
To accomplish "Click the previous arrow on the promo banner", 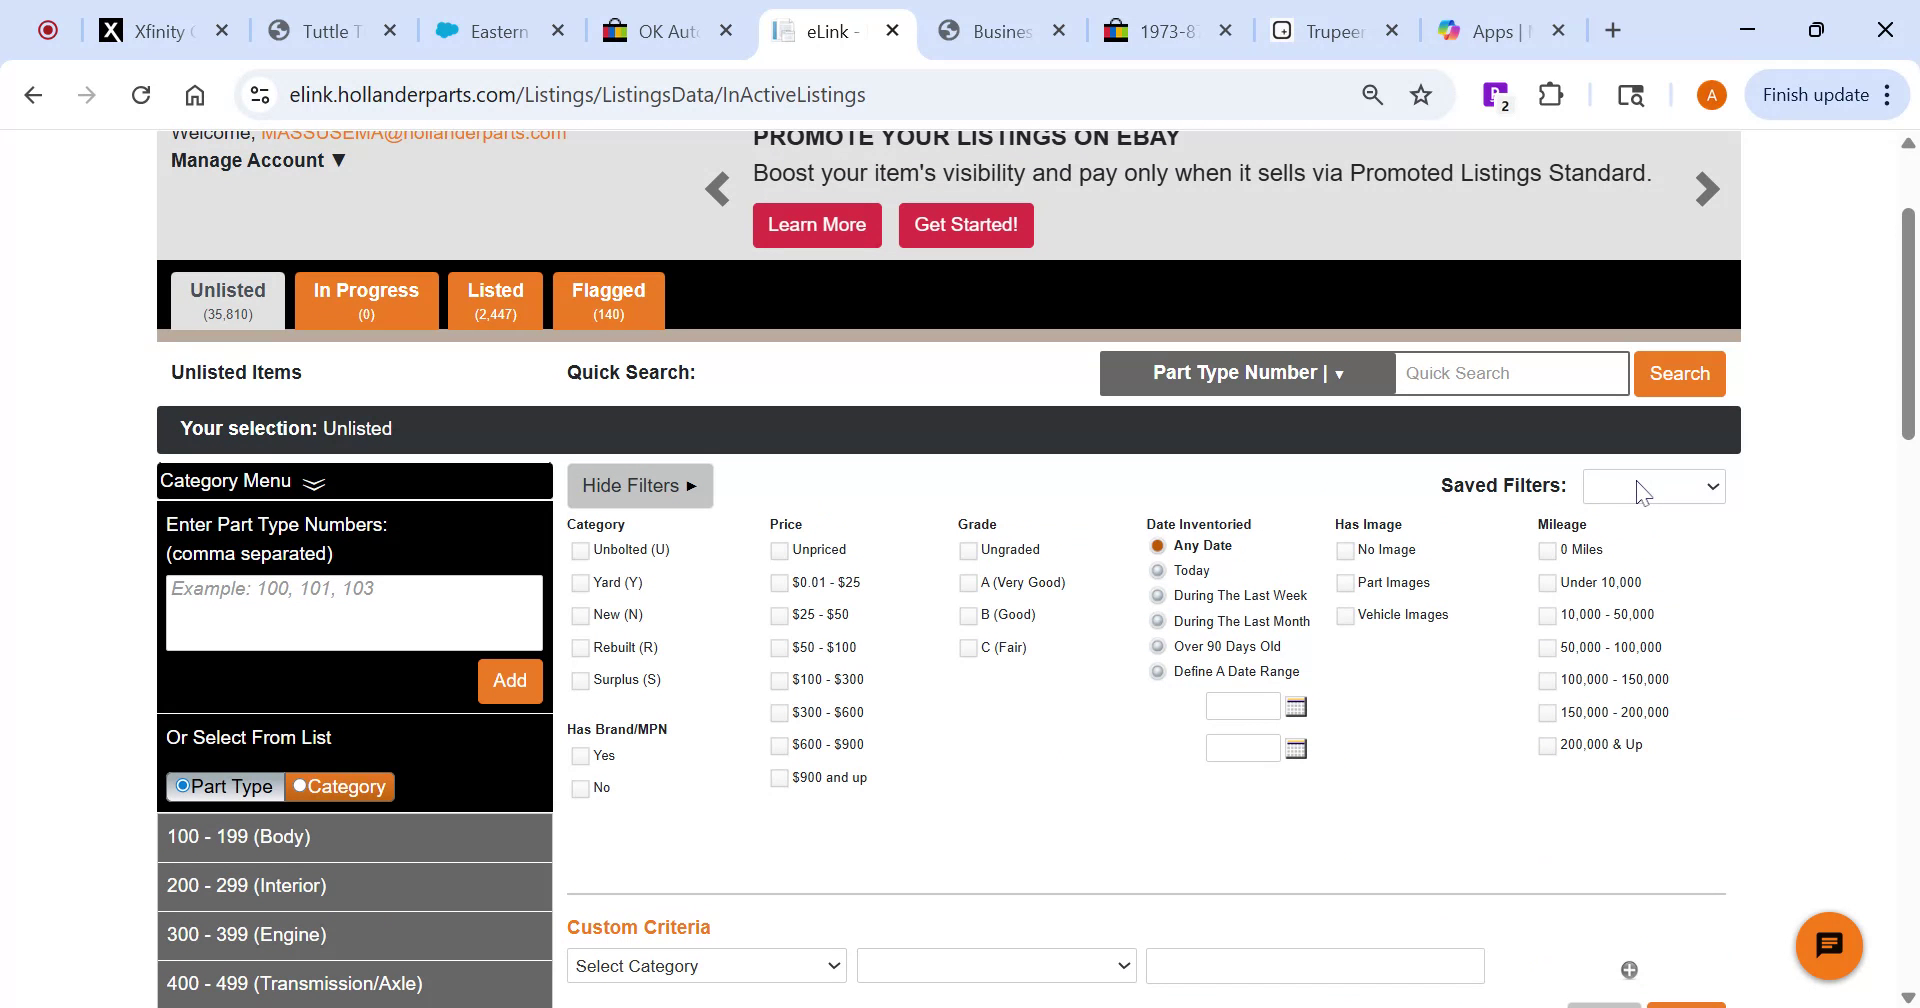I will click(717, 189).
